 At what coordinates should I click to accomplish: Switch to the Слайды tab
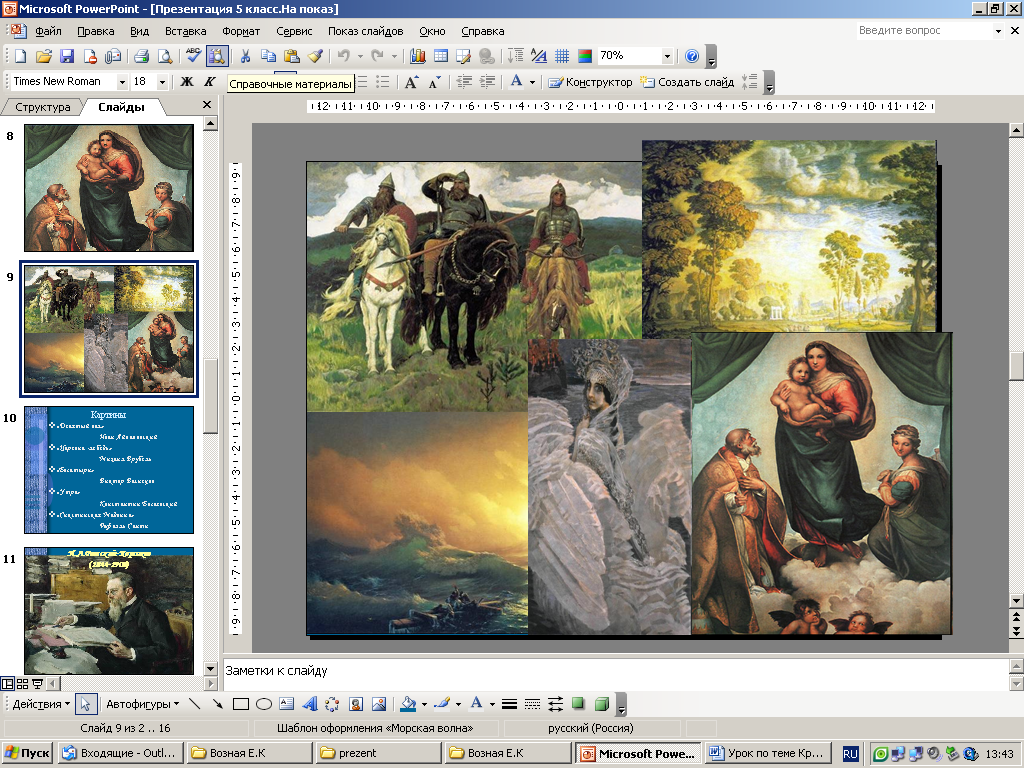(x=121, y=107)
